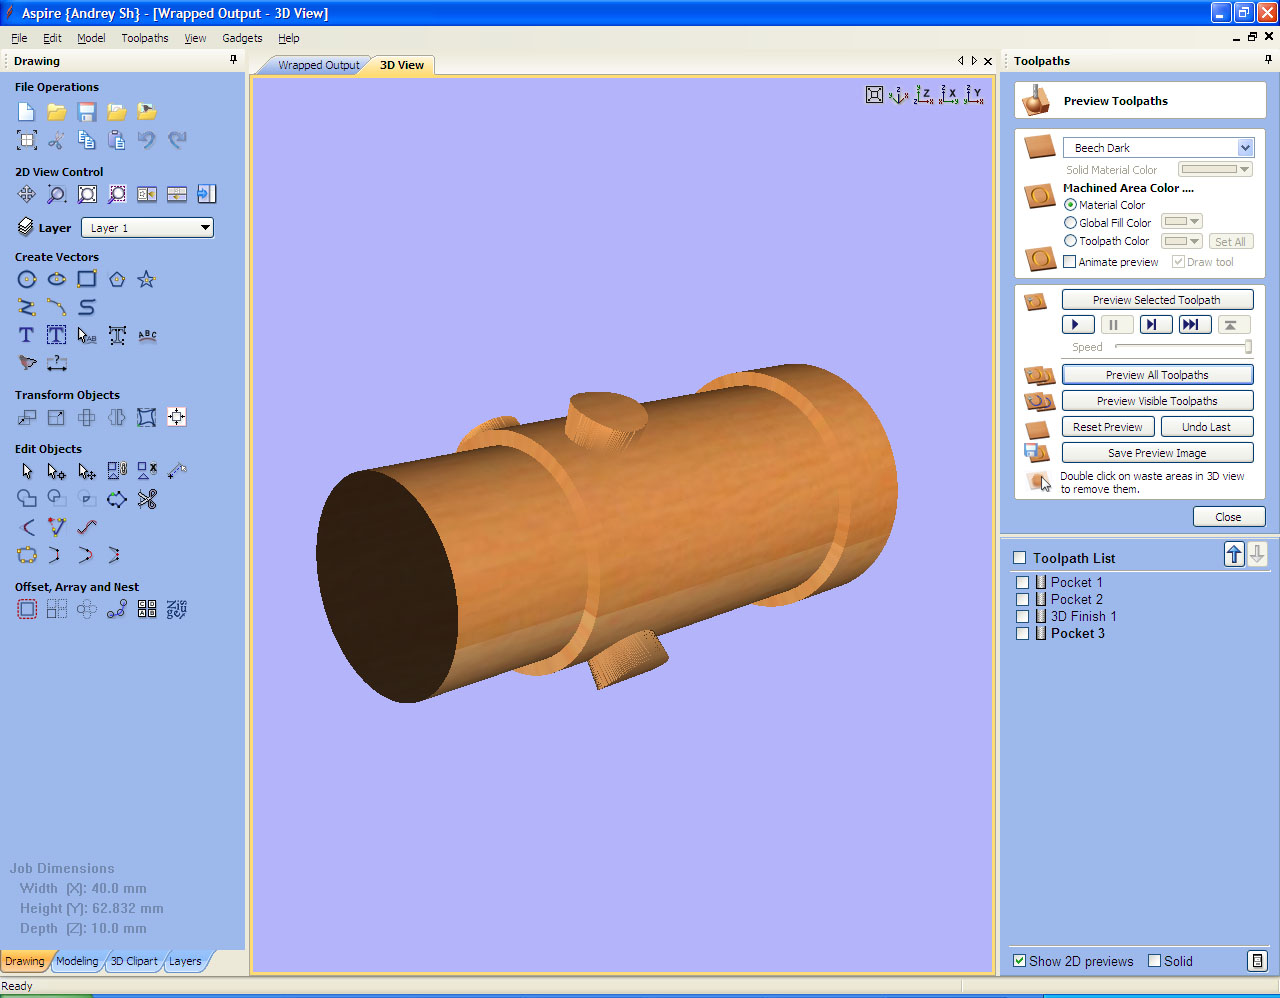This screenshot has height=998, width=1280.
Task: Click the scissors Cut icon under File Operations
Action: [57, 140]
